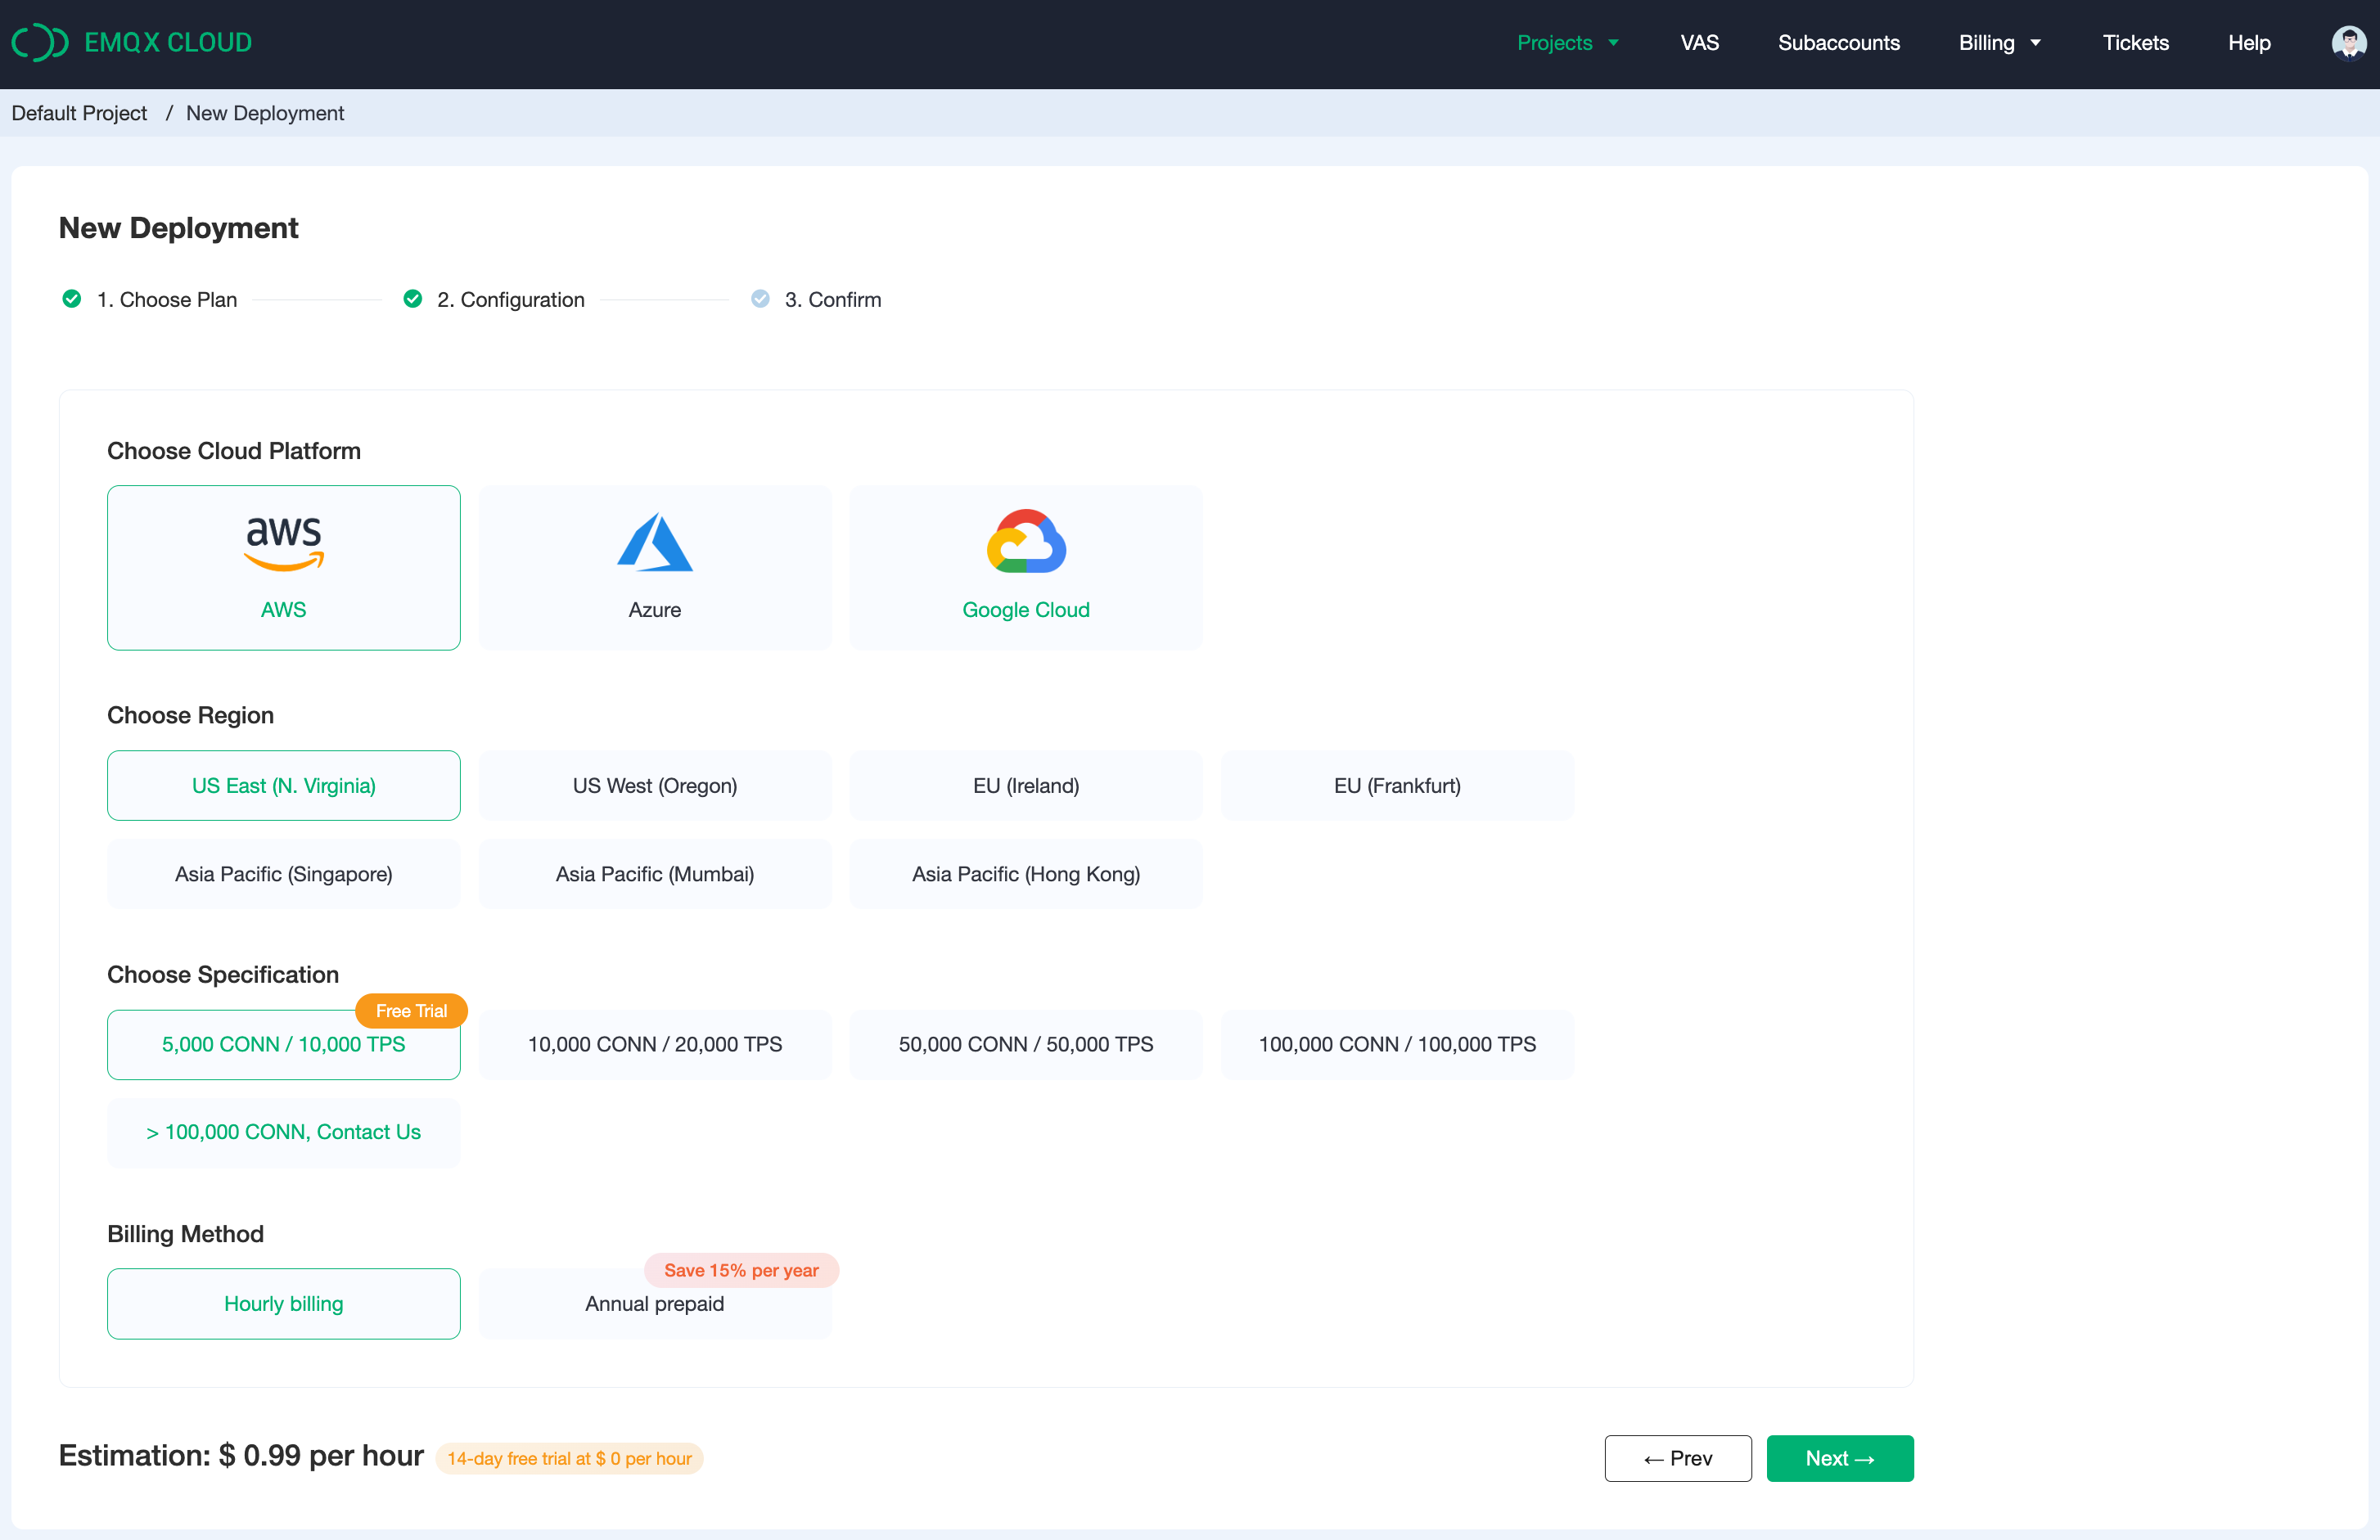
Task: Click the Confirm step indicator icon
Action: click(x=760, y=299)
